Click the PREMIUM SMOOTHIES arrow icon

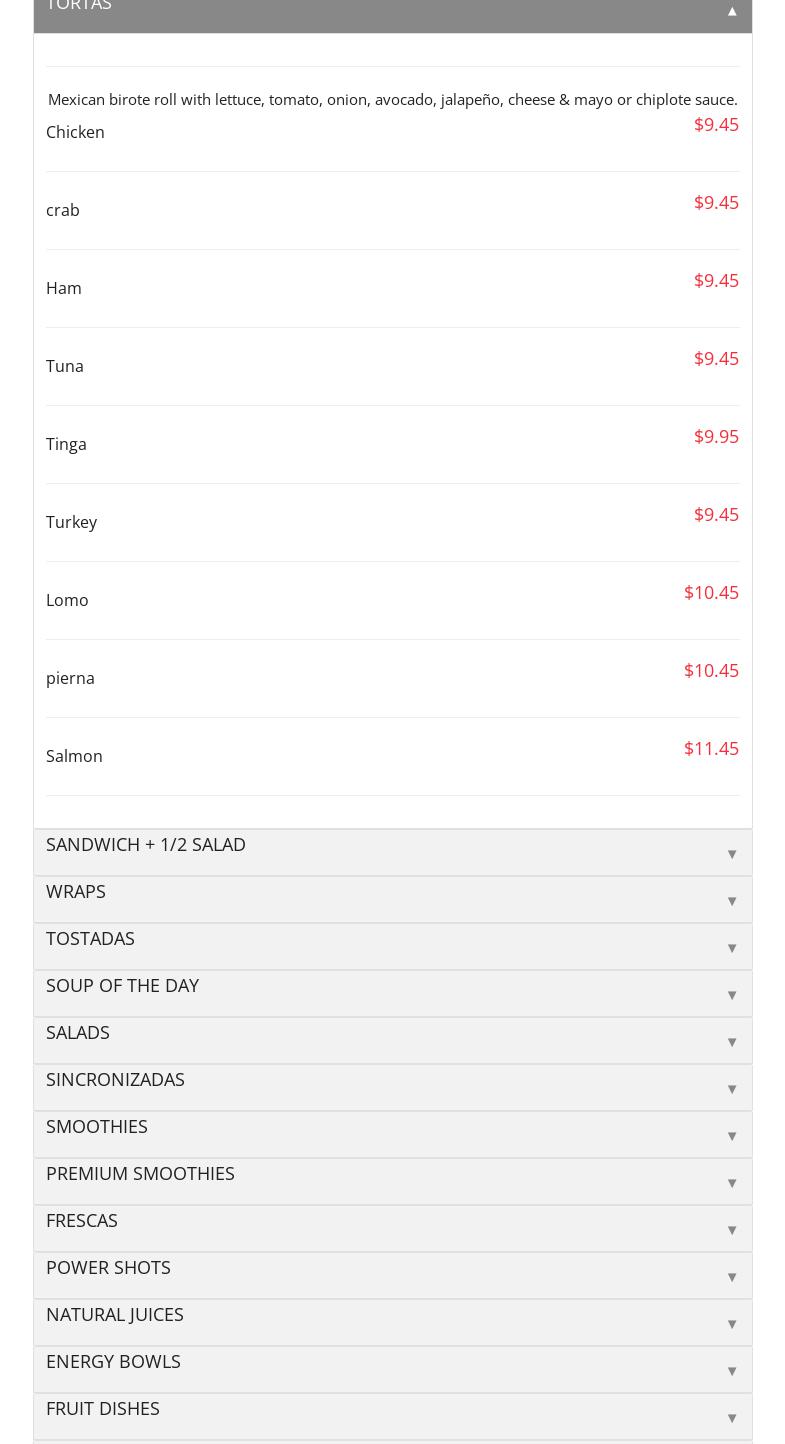tap(732, 1183)
